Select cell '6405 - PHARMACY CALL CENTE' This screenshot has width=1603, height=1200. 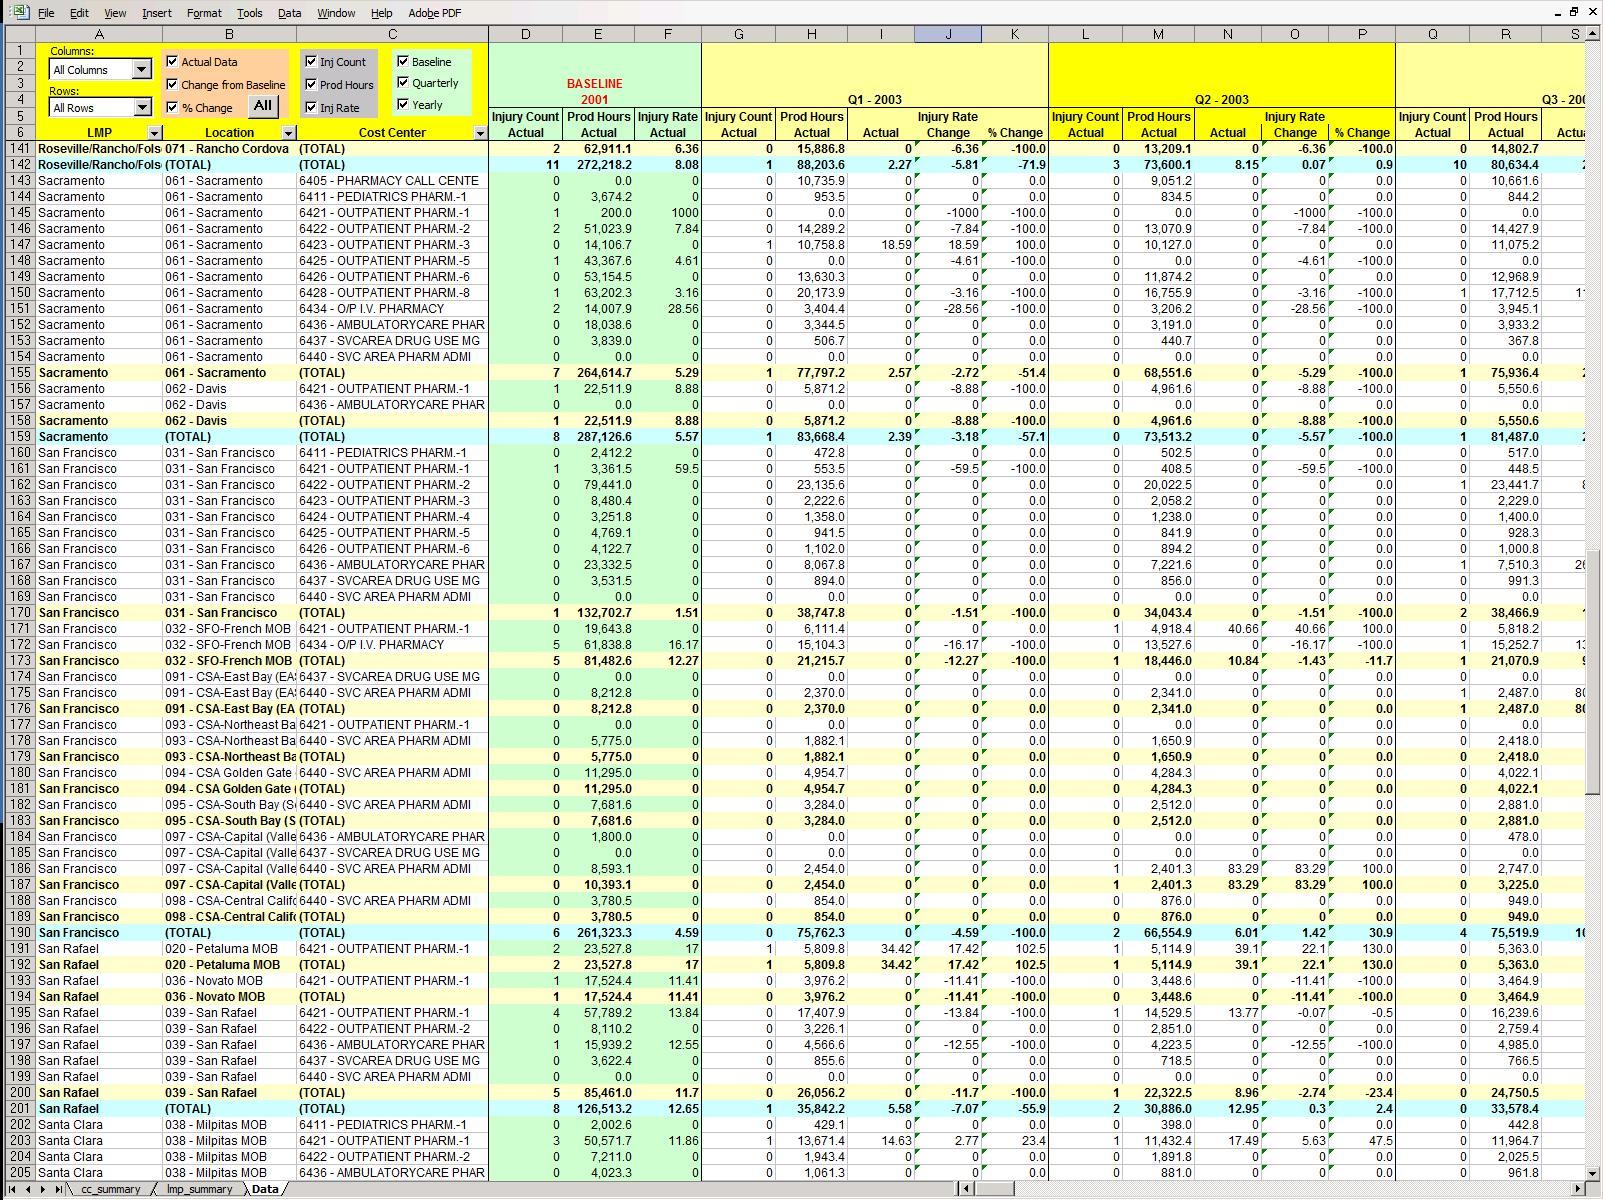click(392, 181)
